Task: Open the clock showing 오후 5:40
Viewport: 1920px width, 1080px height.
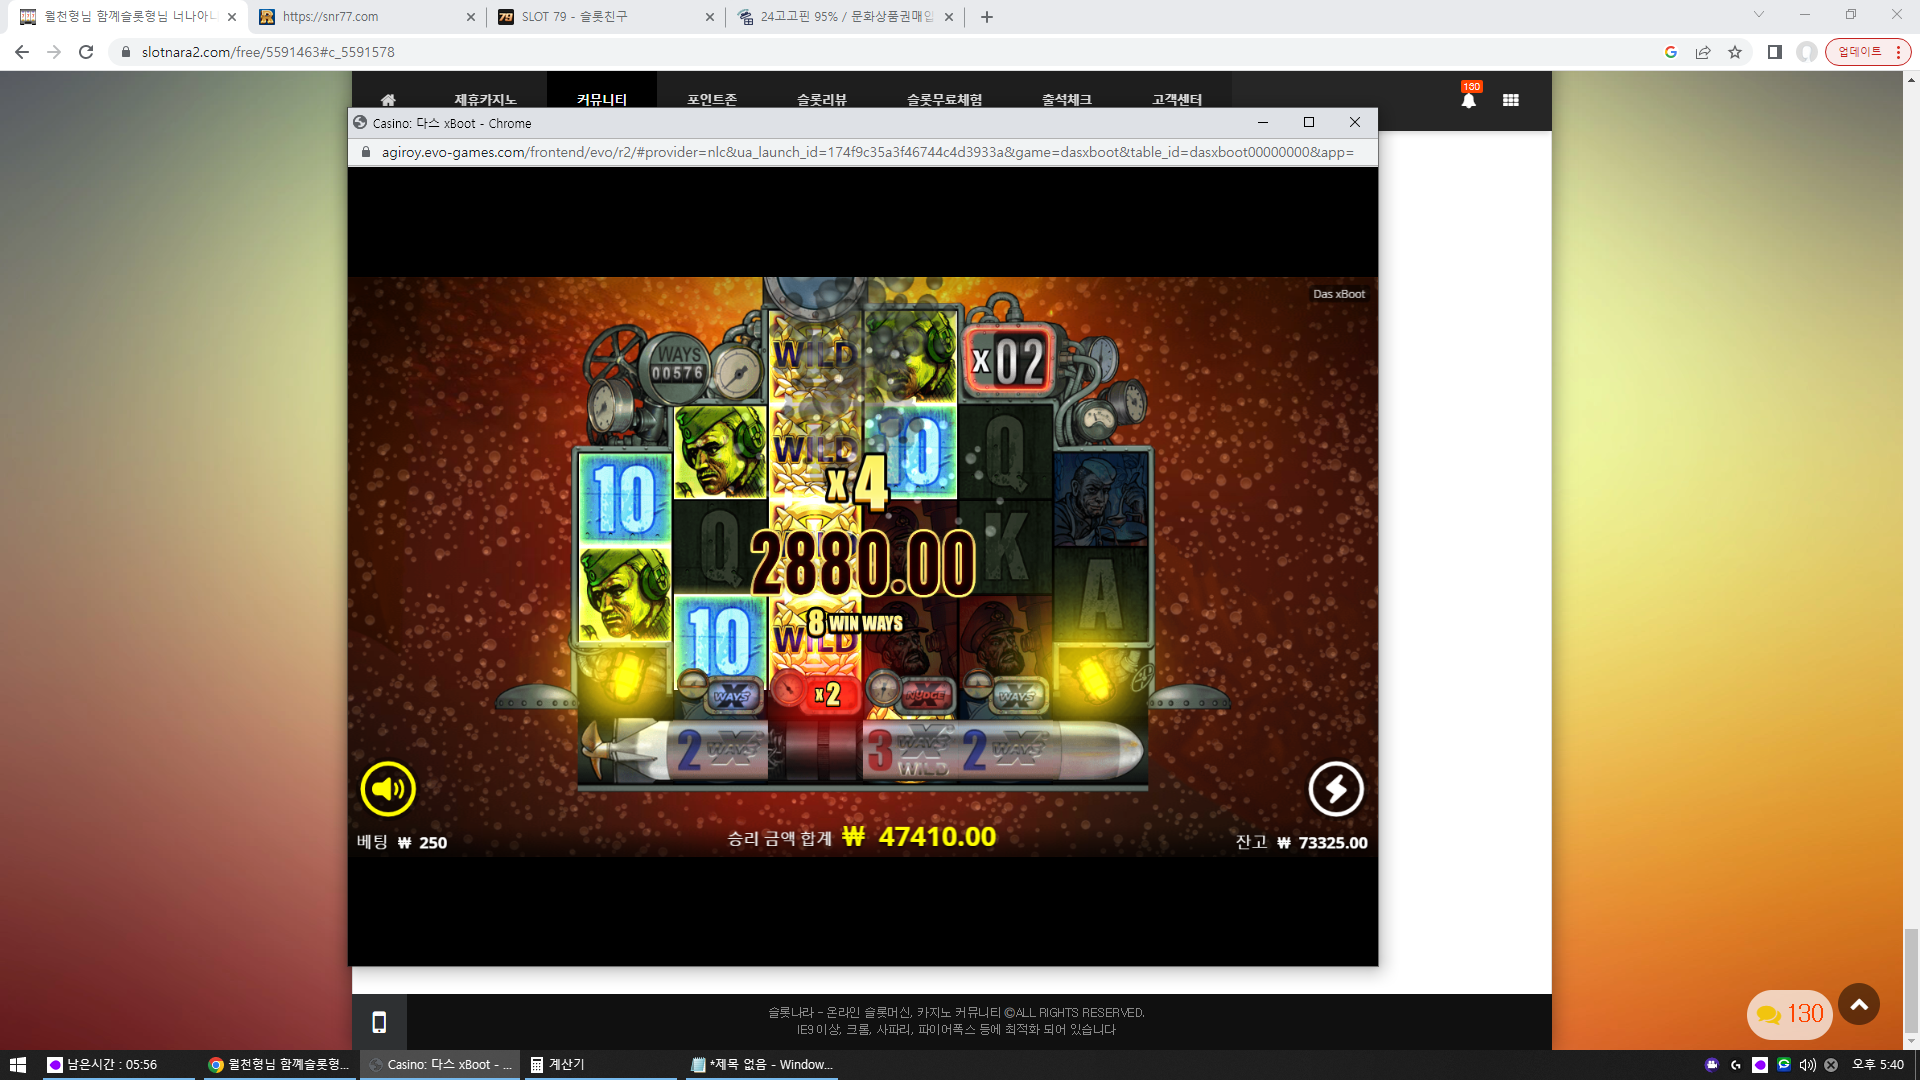Action: [x=1878, y=1065]
